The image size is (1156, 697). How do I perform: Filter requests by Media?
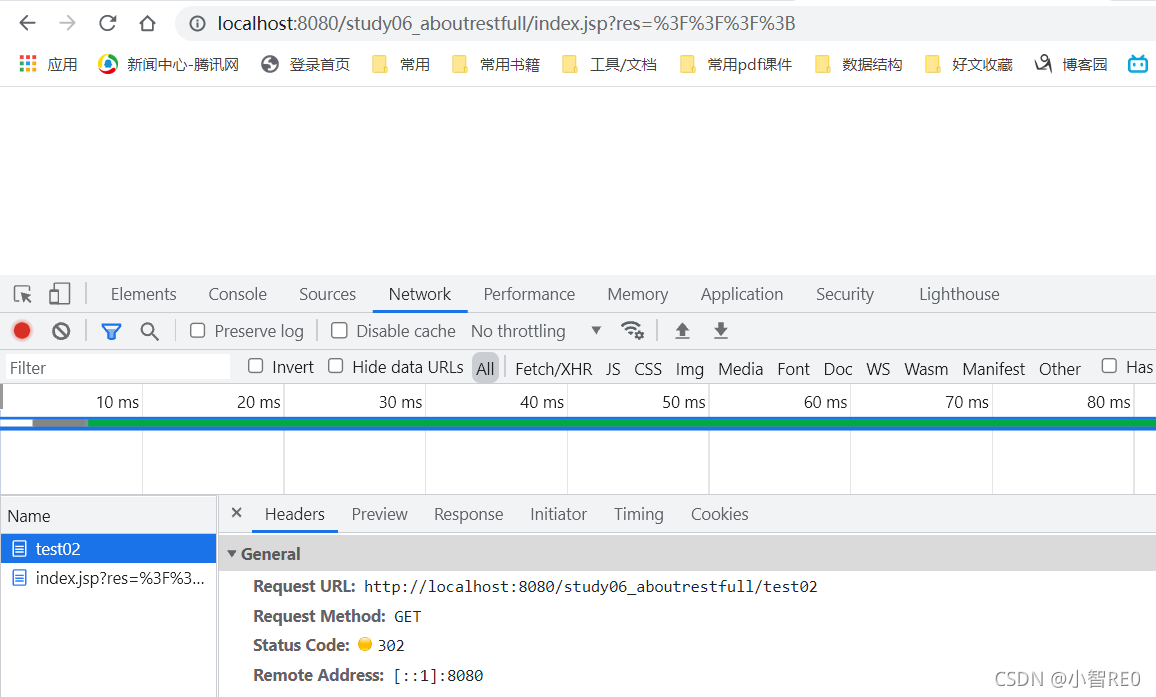coord(741,369)
